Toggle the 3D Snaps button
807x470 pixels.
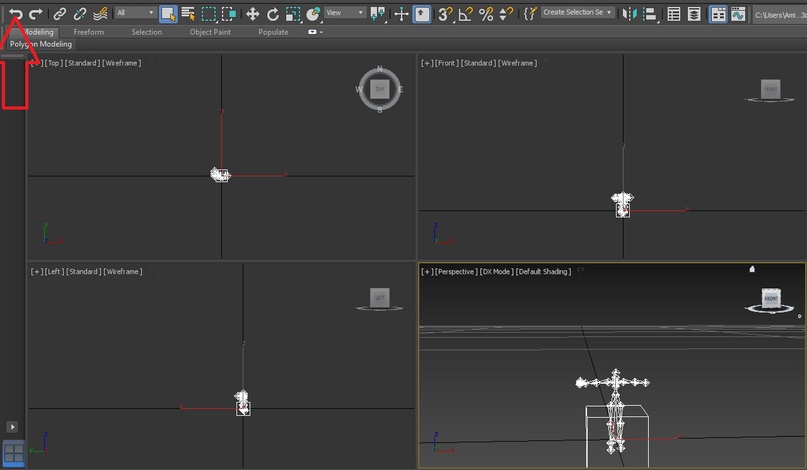click(x=446, y=13)
